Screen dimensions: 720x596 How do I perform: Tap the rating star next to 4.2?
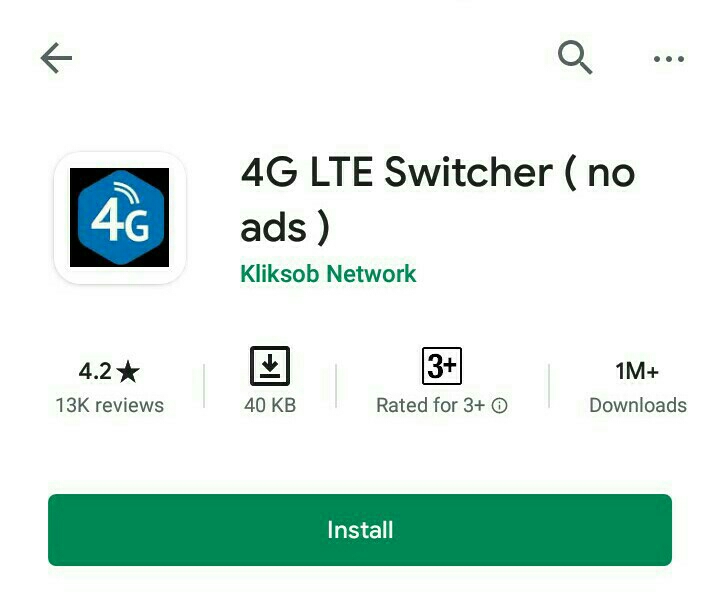(x=128, y=371)
